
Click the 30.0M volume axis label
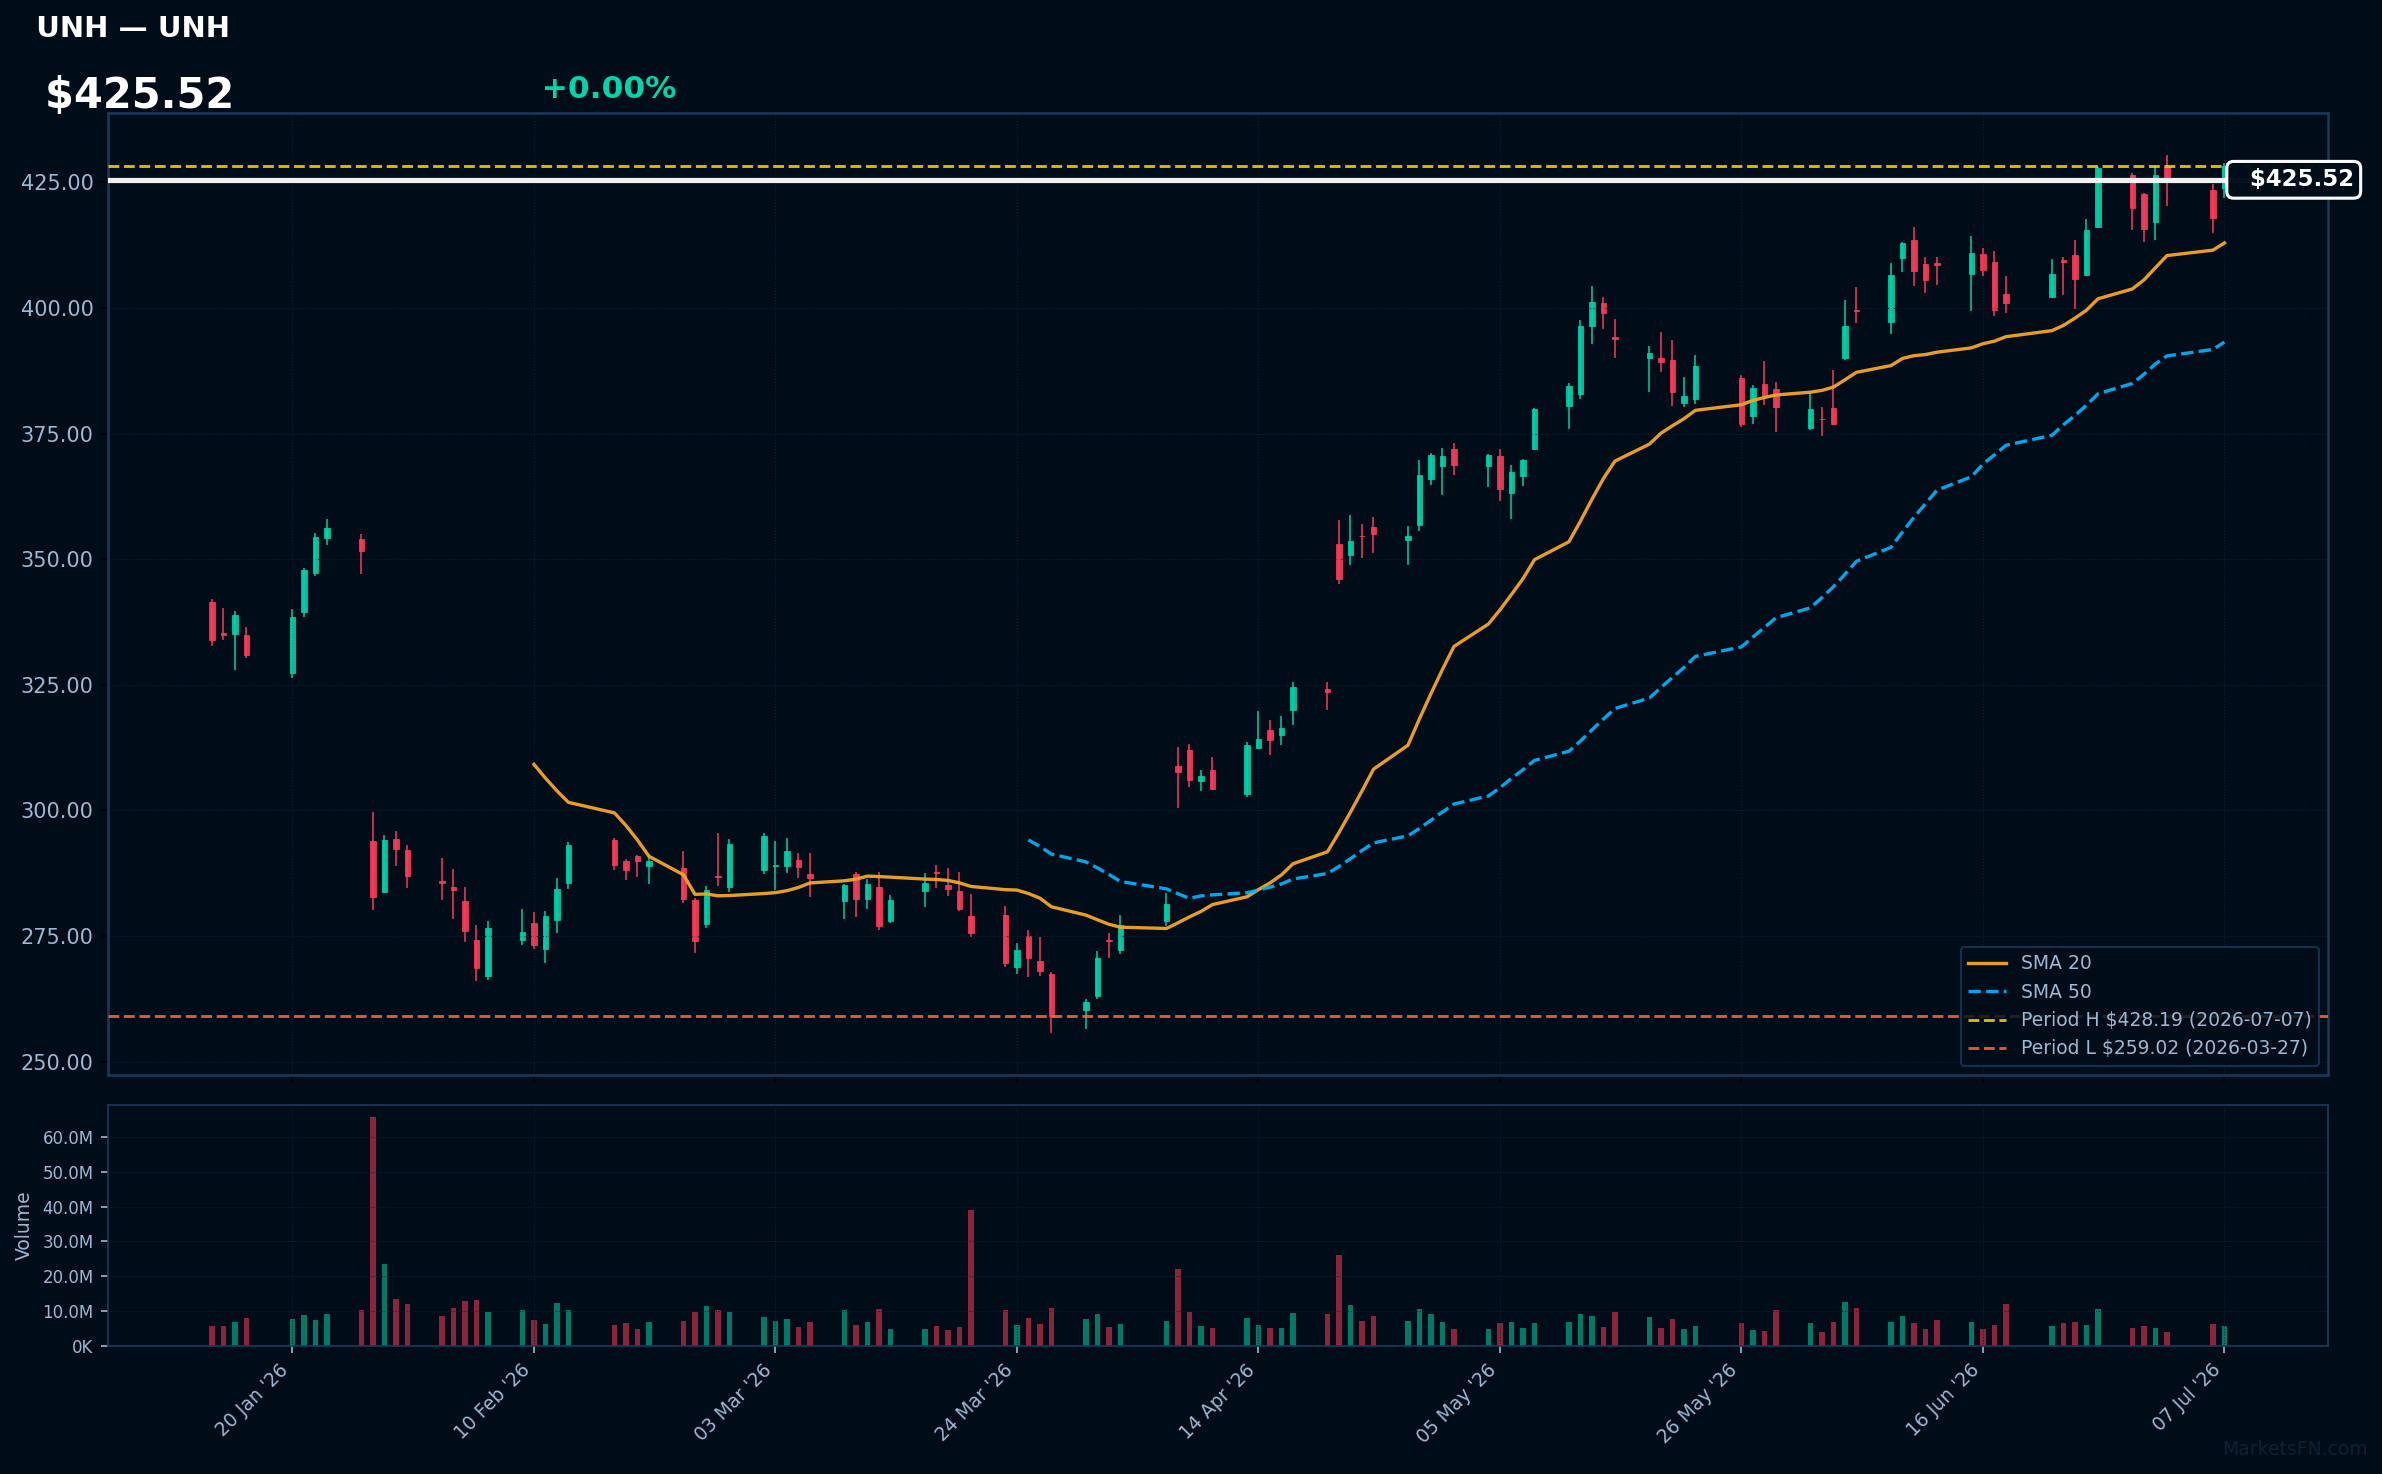tap(67, 1242)
